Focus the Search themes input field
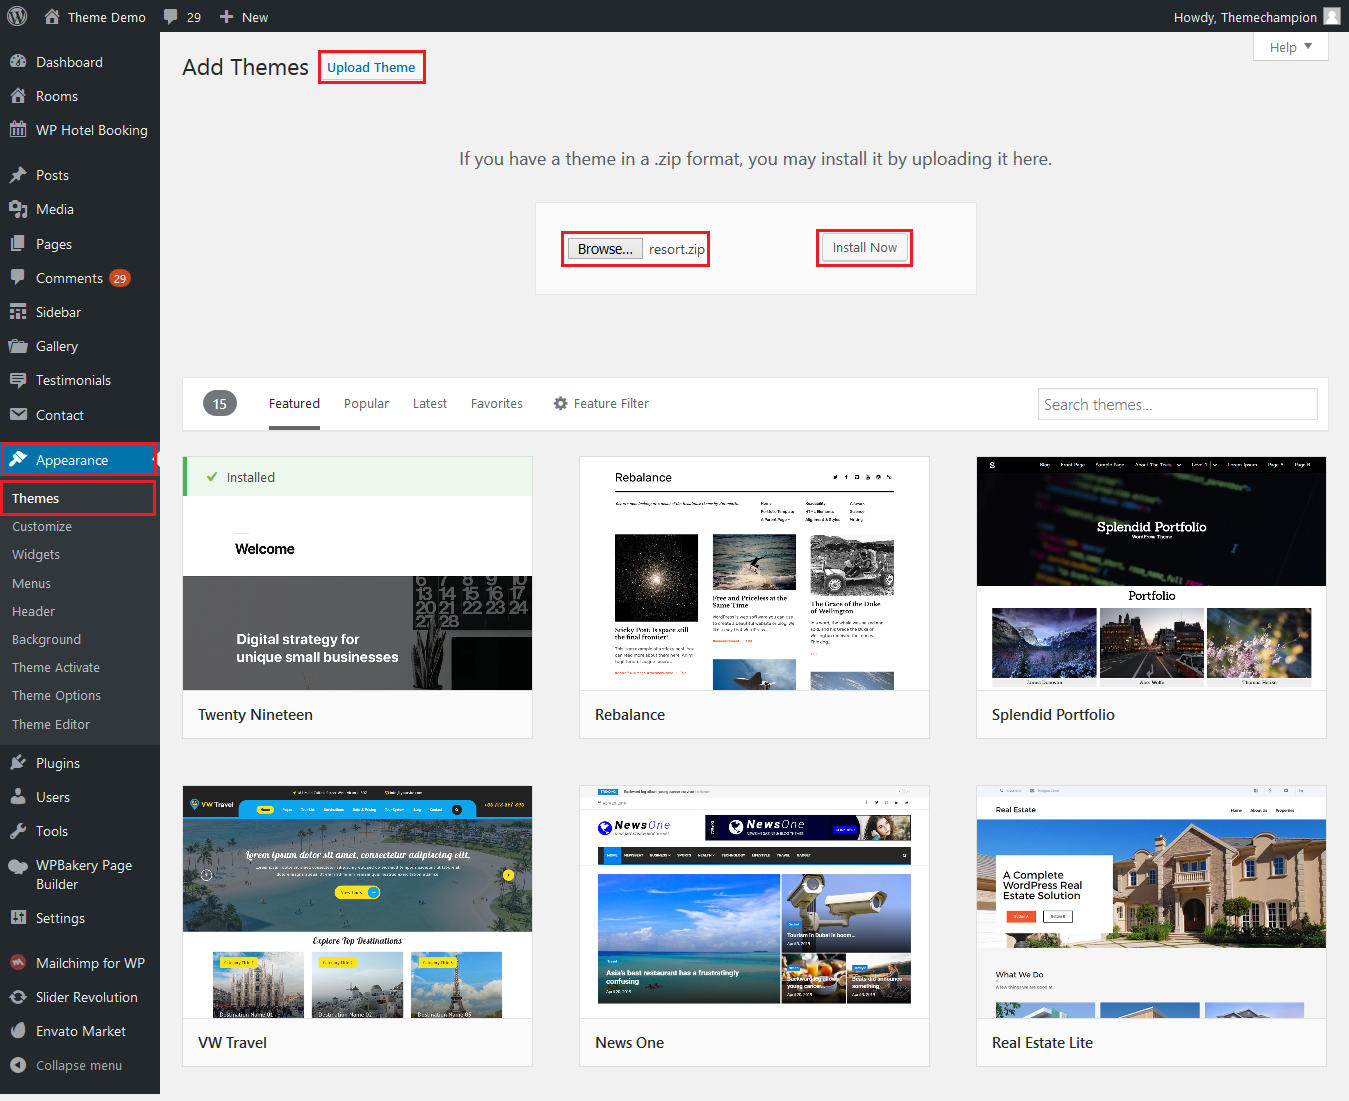 pyautogui.click(x=1177, y=405)
